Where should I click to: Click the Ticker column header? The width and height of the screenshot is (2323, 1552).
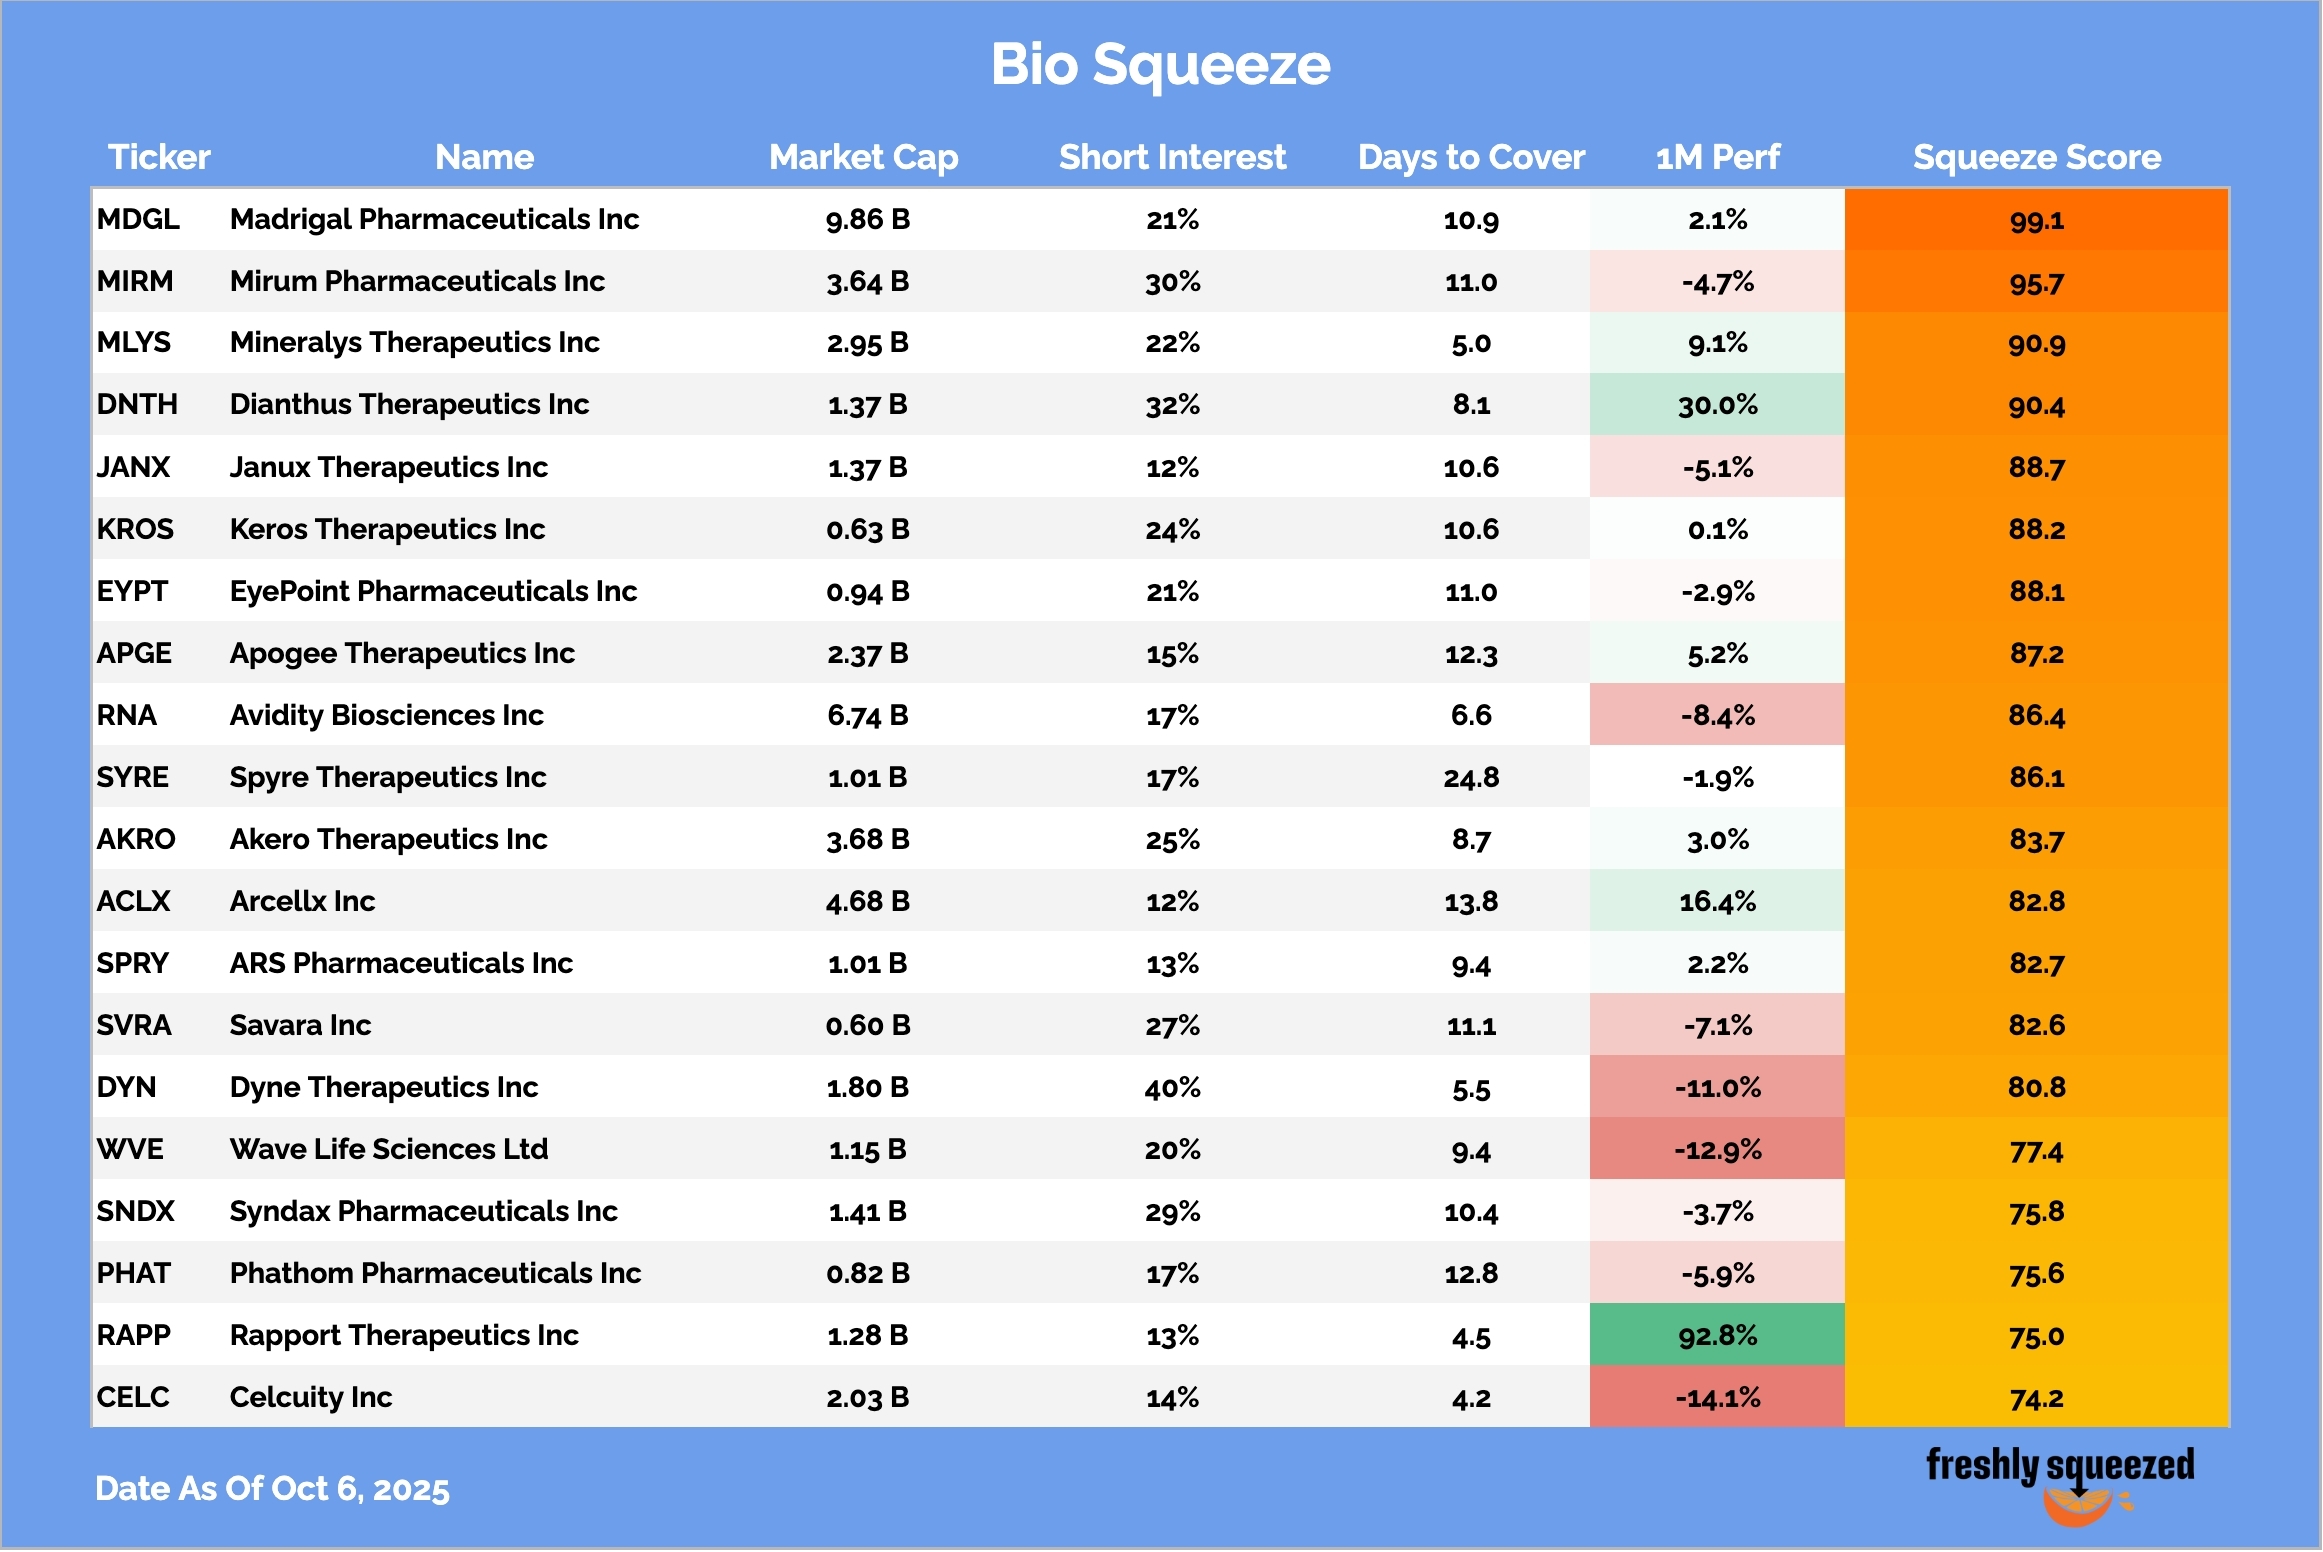159,157
